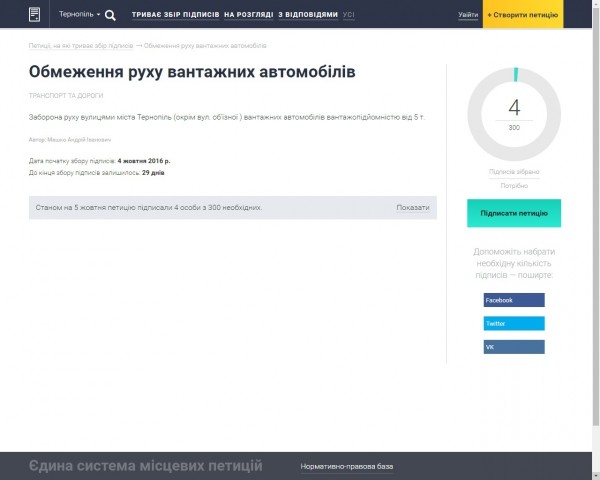The height and width of the screenshot is (480, 600).
Task: Click the Показати link in status bar
Action: [412, 207]
